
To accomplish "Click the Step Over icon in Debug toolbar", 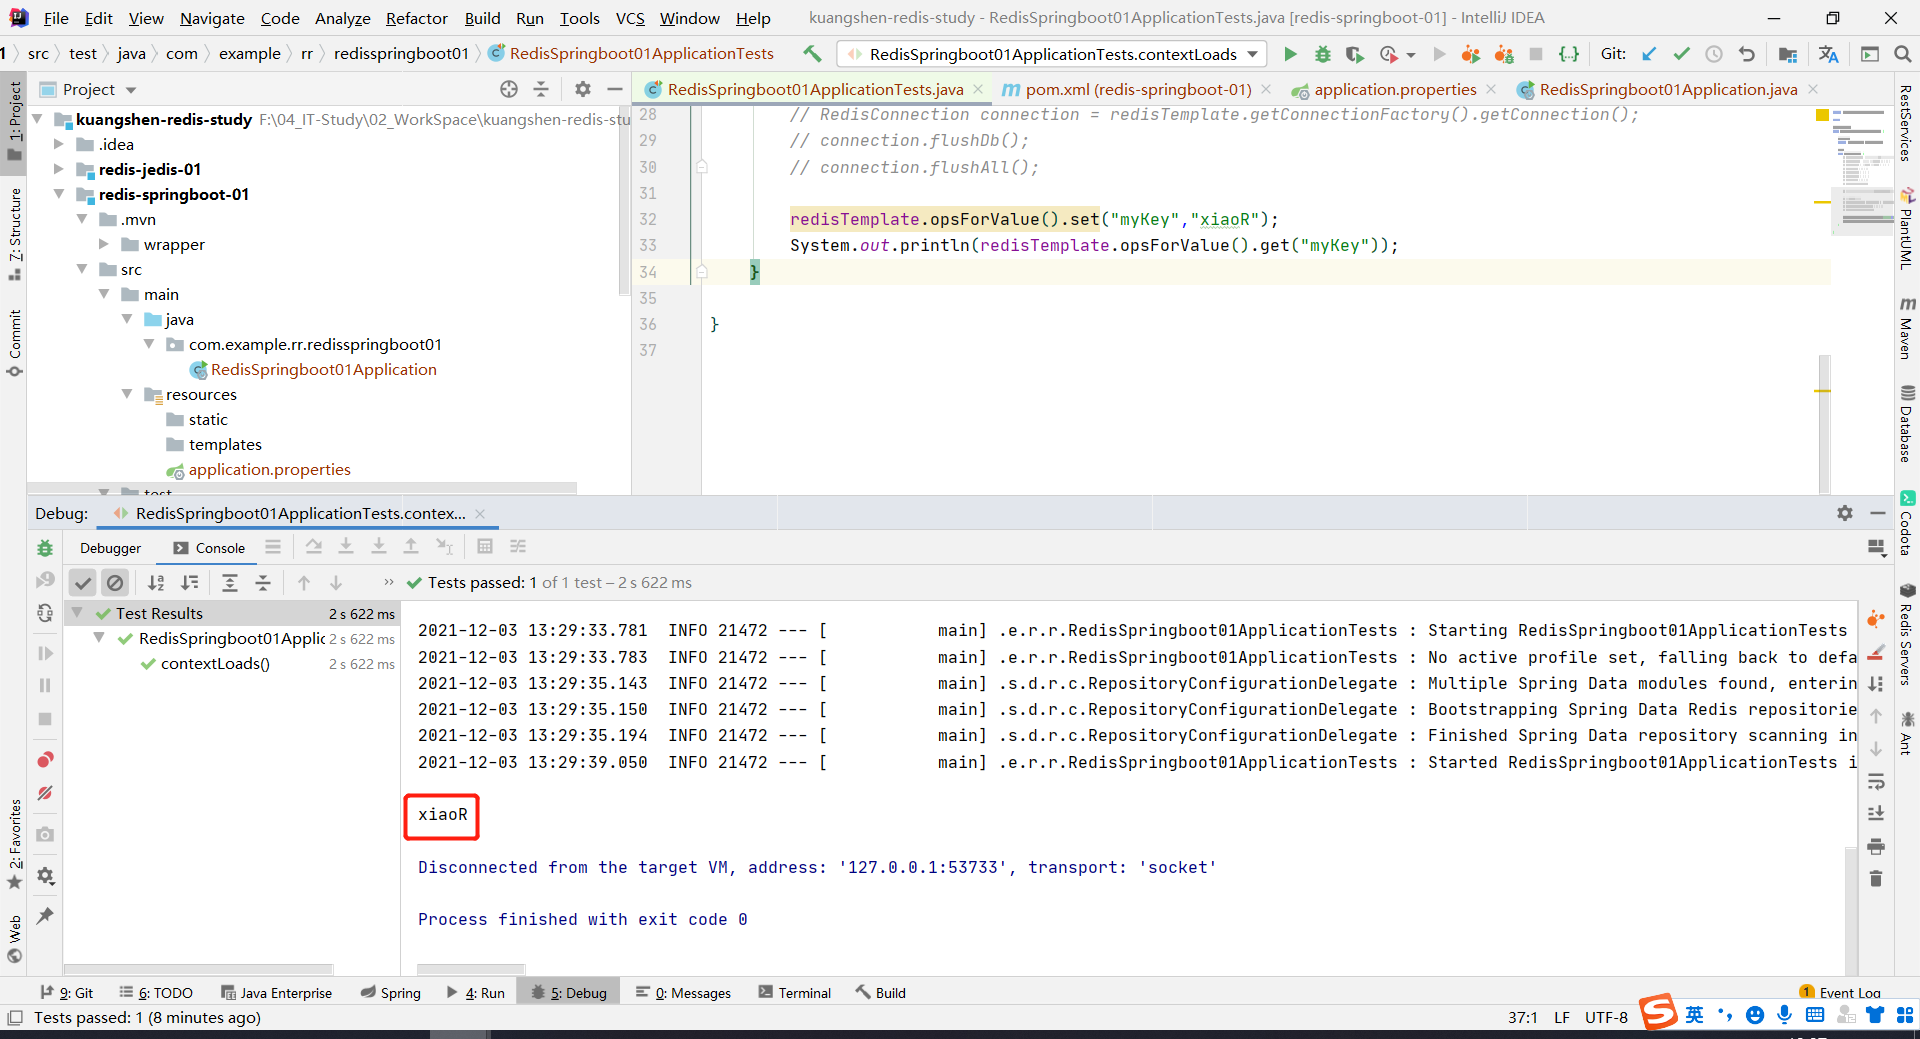I will point(313,547).
